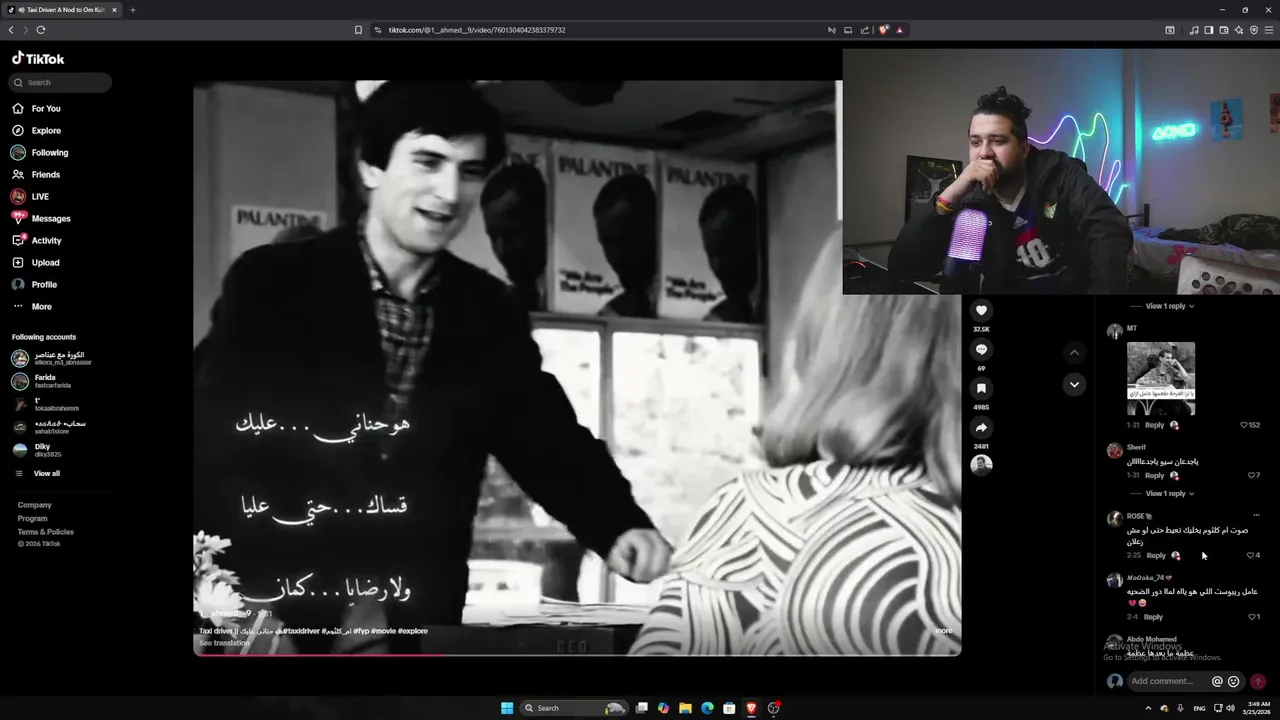Open the Program footer link

point(32,518)
